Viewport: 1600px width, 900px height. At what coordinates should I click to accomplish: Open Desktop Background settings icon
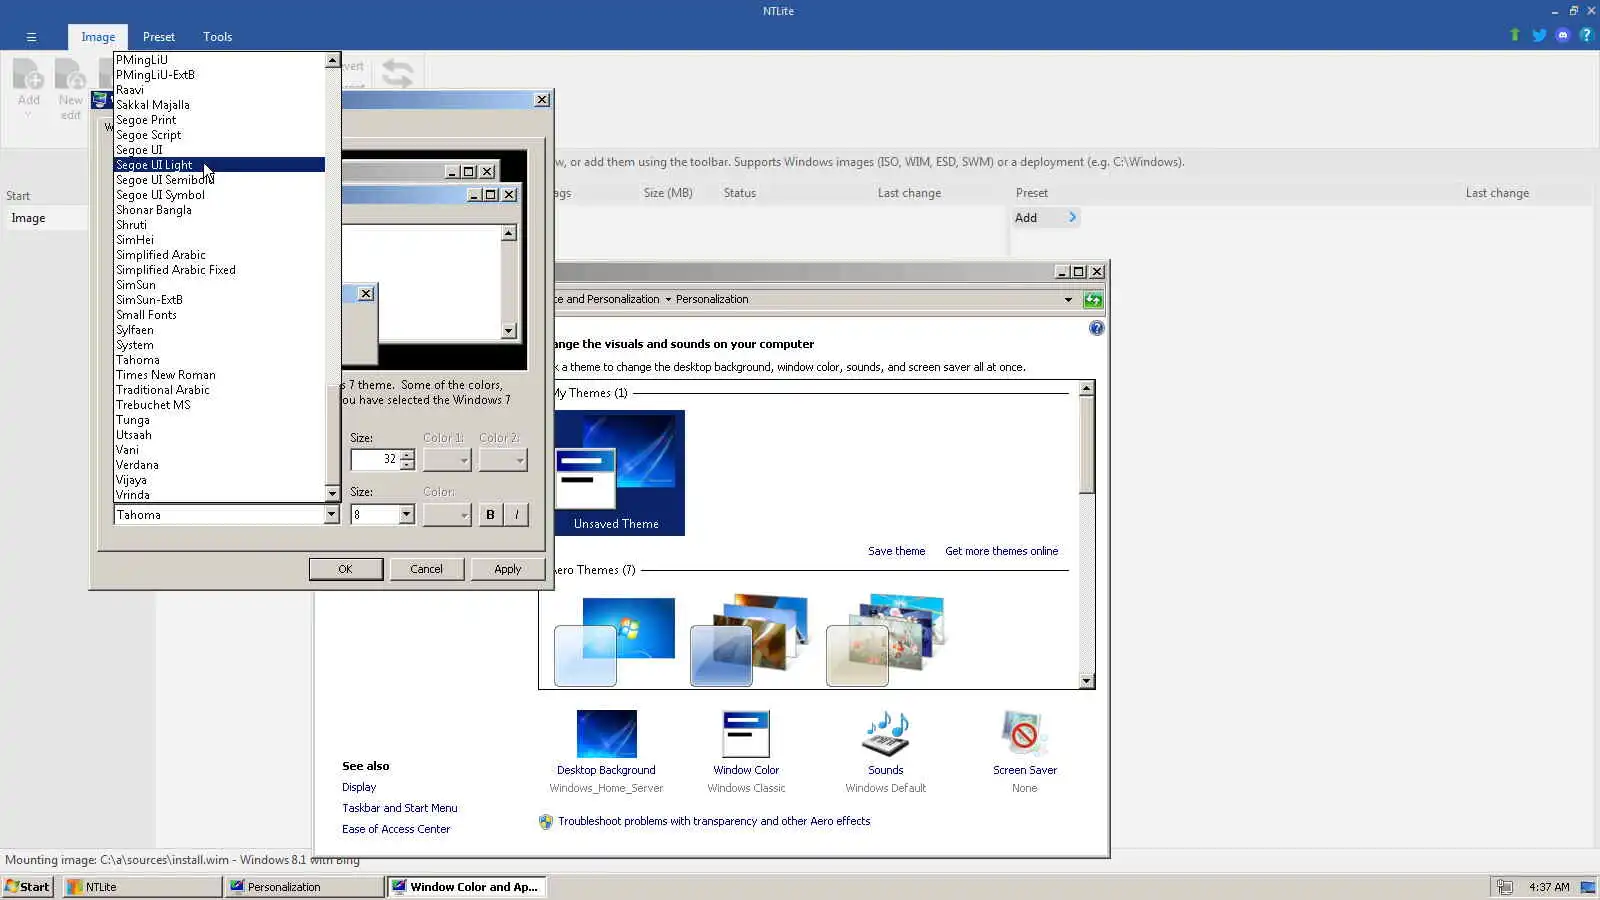pos(606,734)
